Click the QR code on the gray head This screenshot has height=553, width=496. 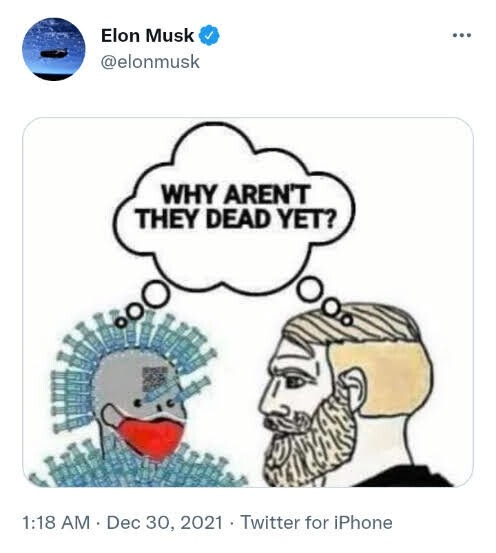coord(154,379)
